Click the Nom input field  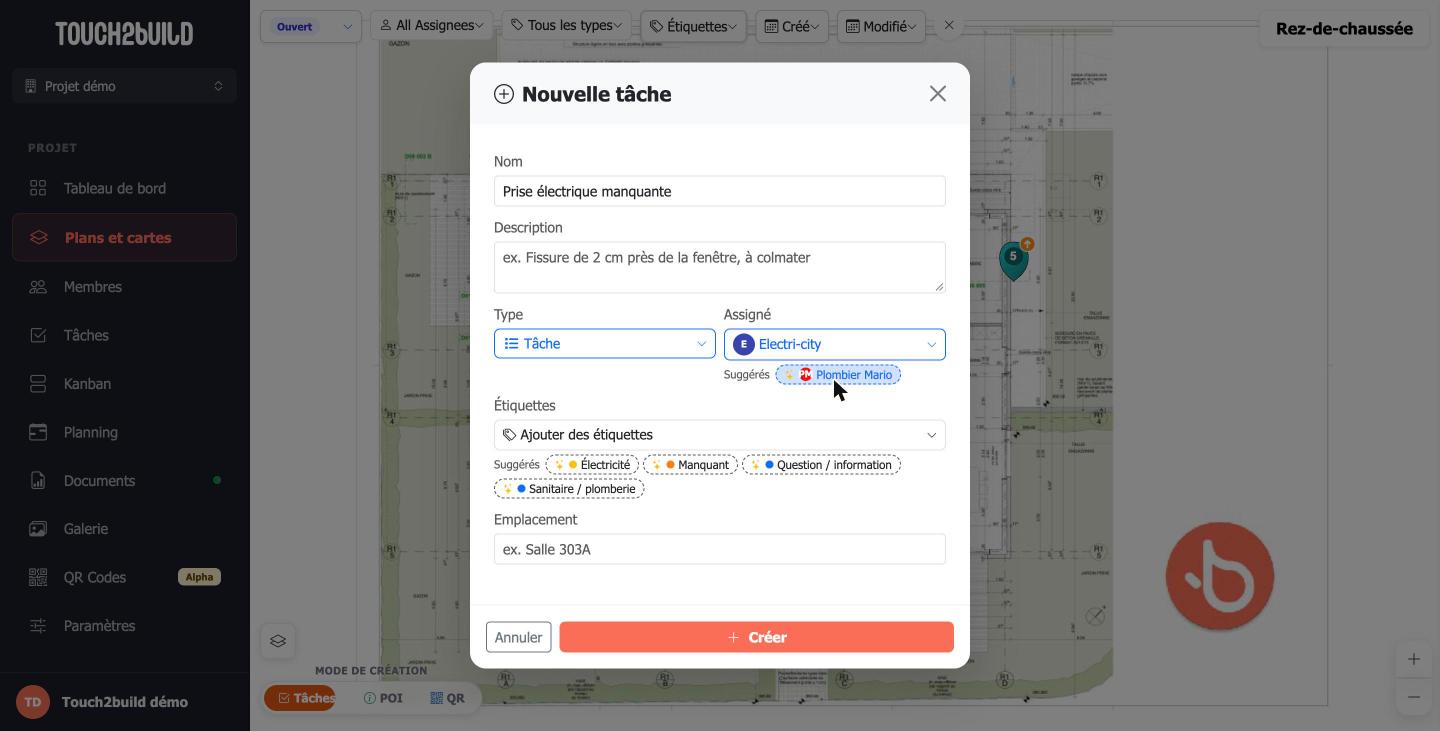(x=720, y=191)
